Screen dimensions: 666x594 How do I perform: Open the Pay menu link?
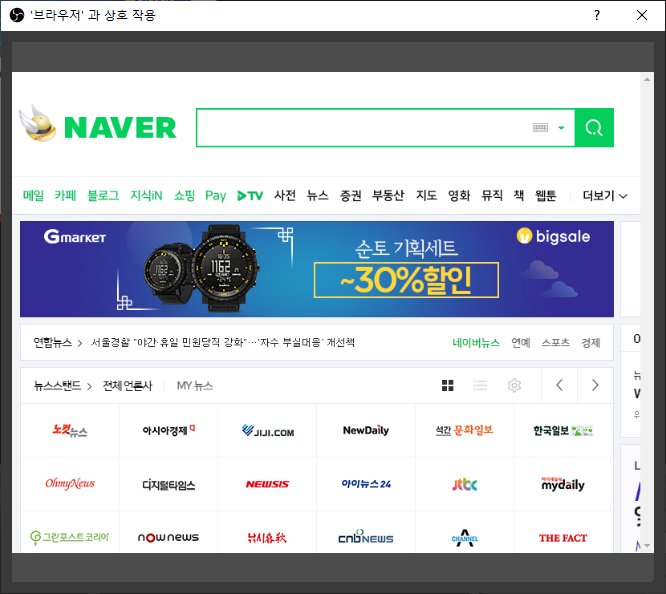(216, 196)
